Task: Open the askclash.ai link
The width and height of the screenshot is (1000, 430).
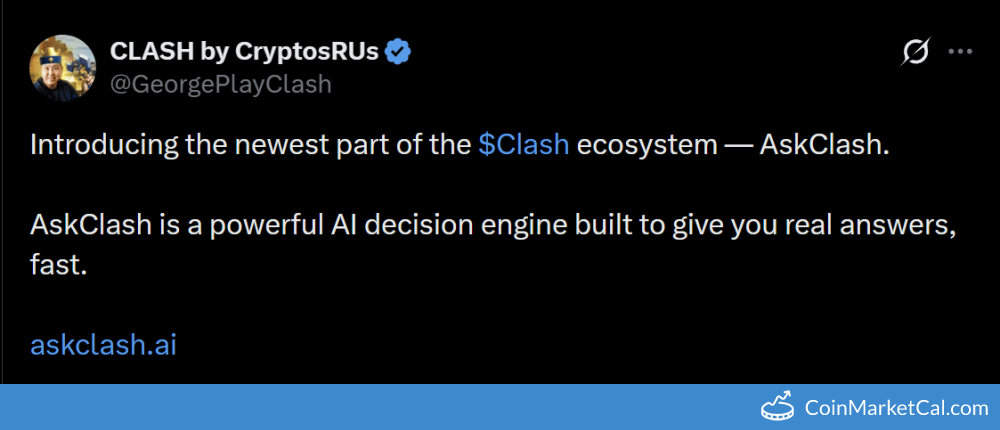Action: point(104,345)
